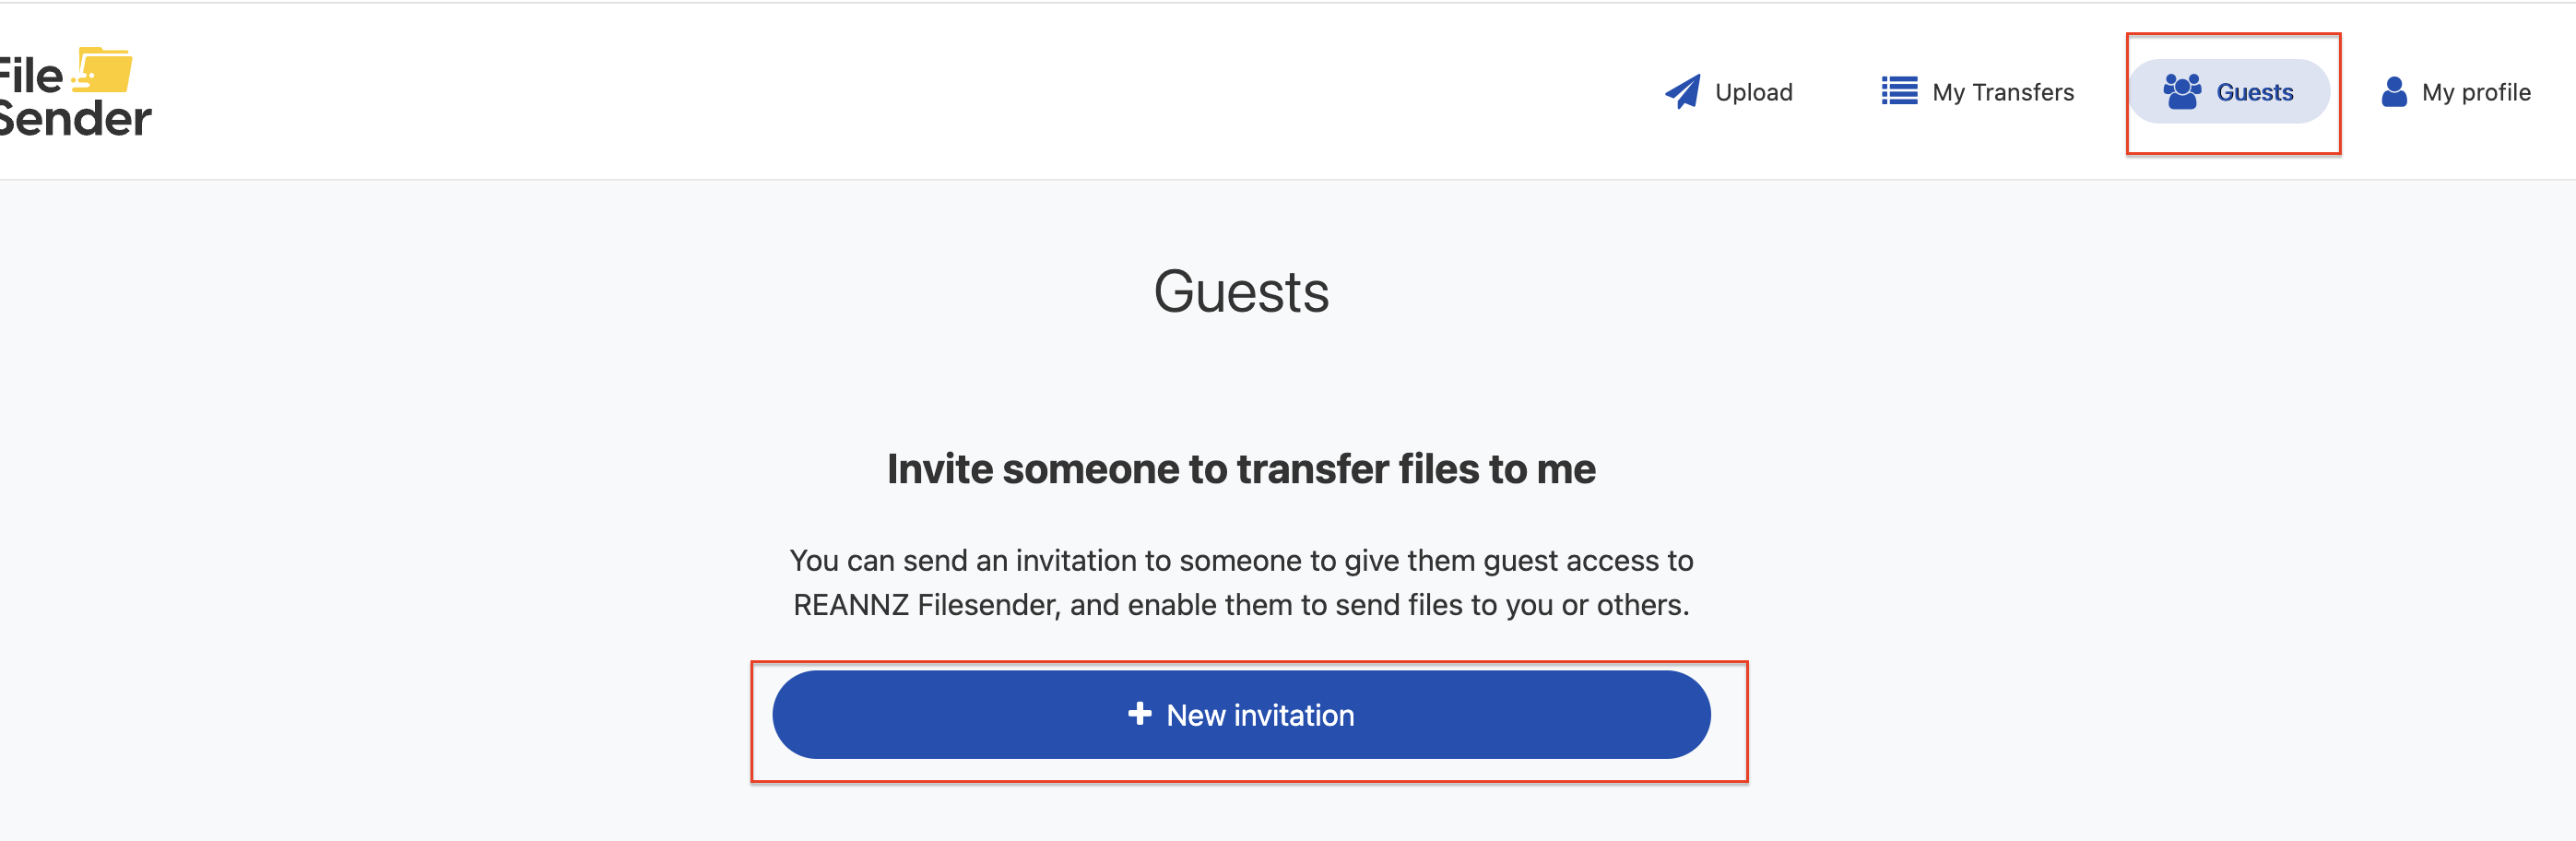The width and height of the screenshot is (2576, 841).
Task: Go to My Transfers label
Action: pyautogui.click(x=2002, y=92)
